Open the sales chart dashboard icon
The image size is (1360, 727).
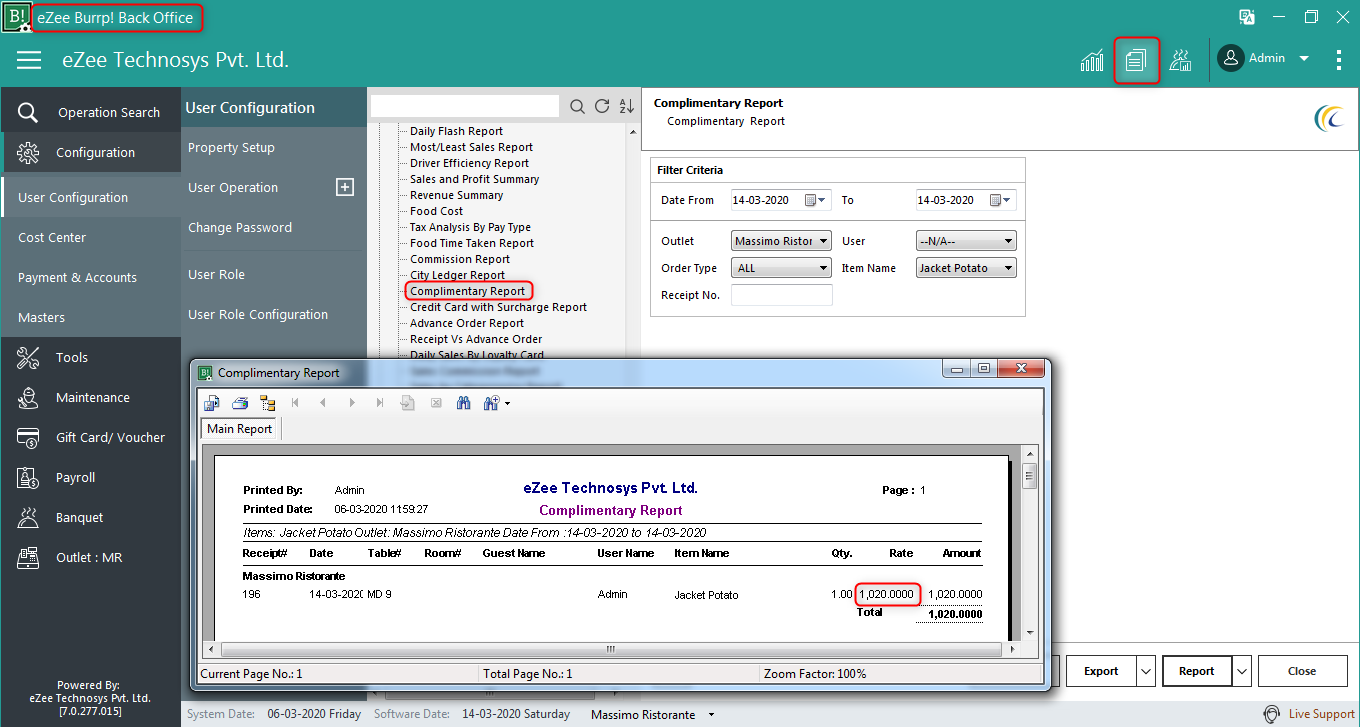click(1092, 60)
